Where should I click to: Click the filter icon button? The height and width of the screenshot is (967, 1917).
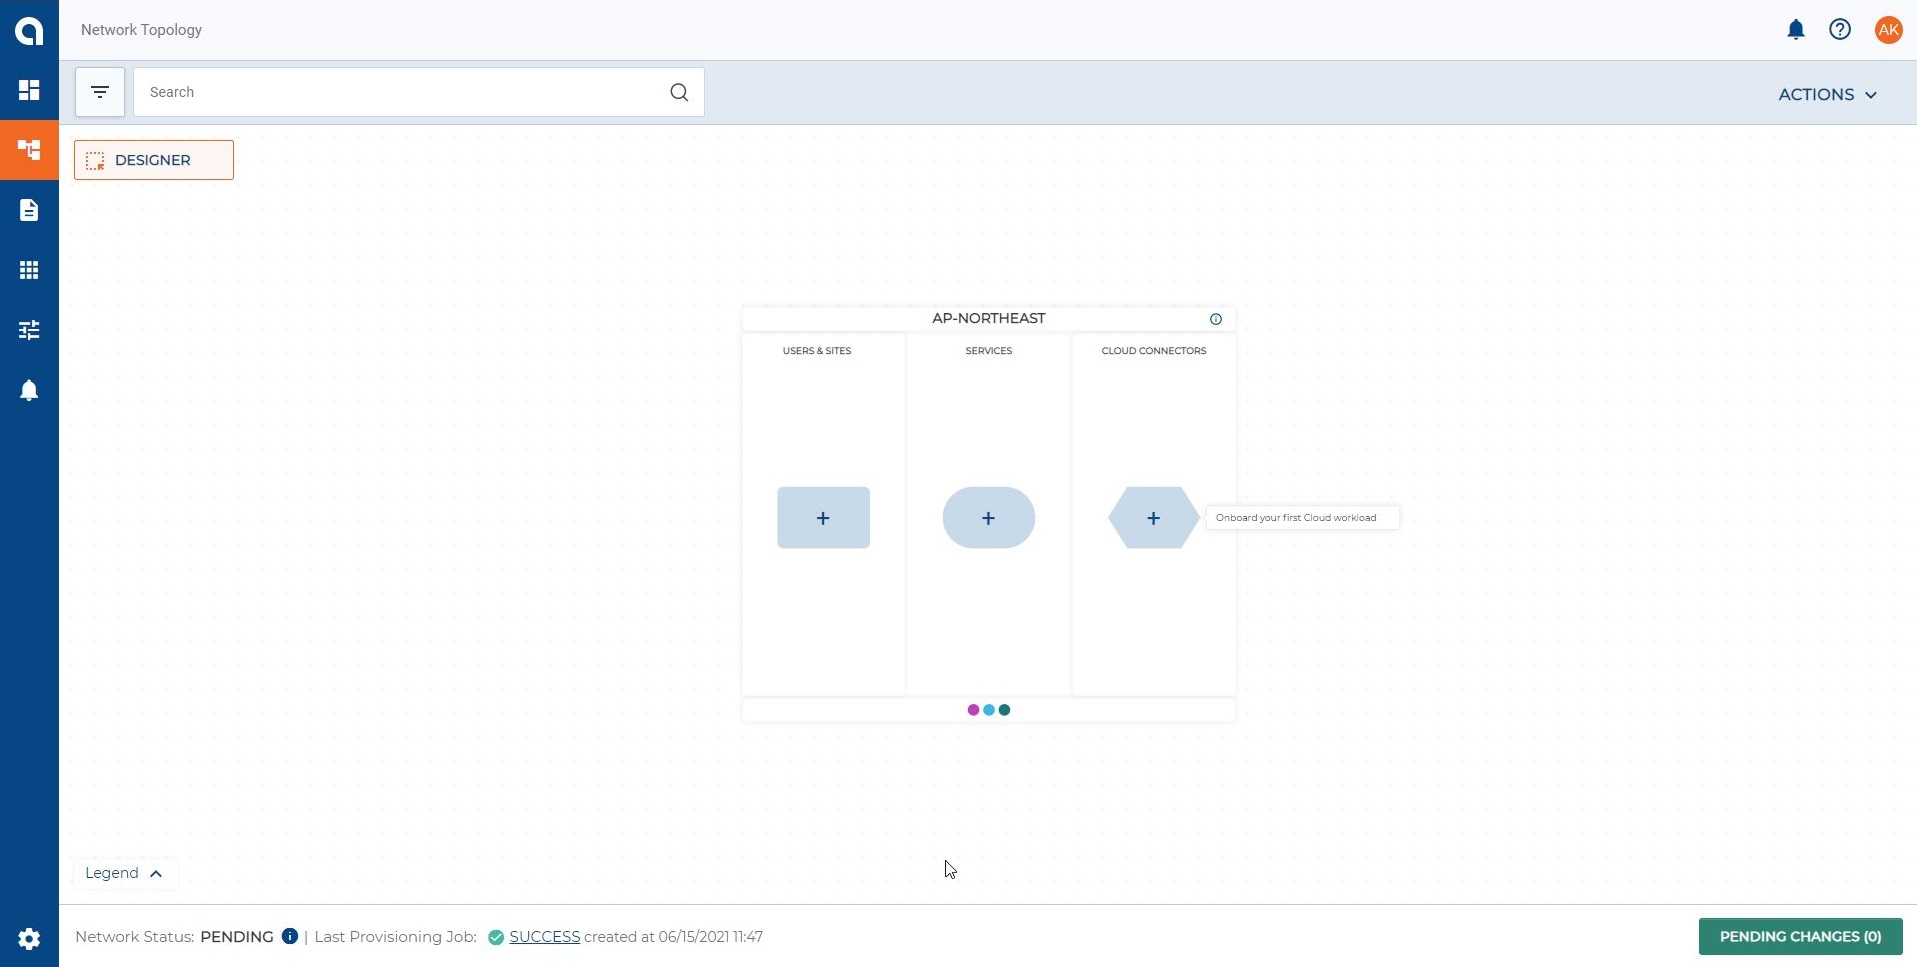click(100, 92)
